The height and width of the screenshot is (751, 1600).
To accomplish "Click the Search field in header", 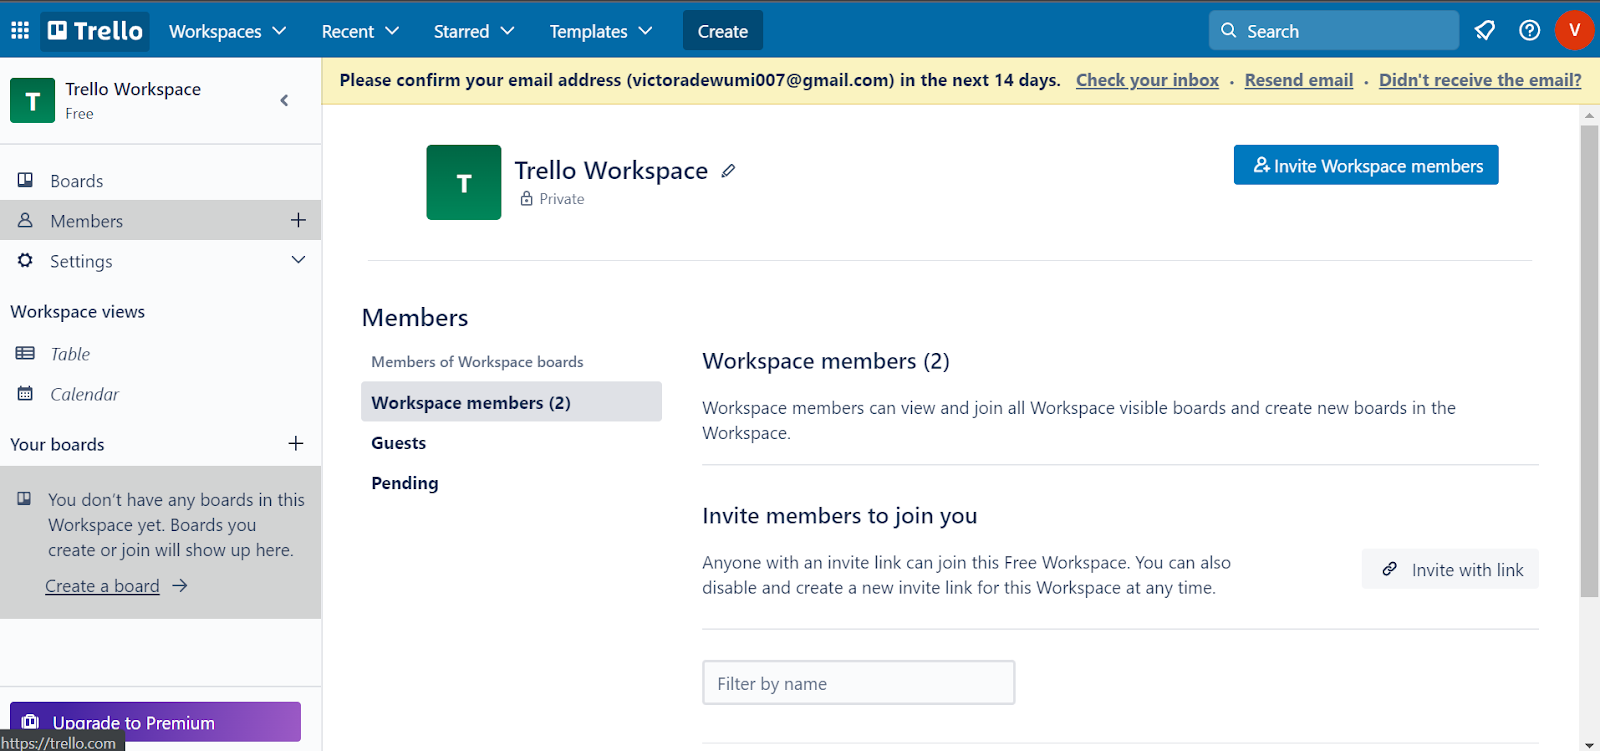I will point(1334,31).
